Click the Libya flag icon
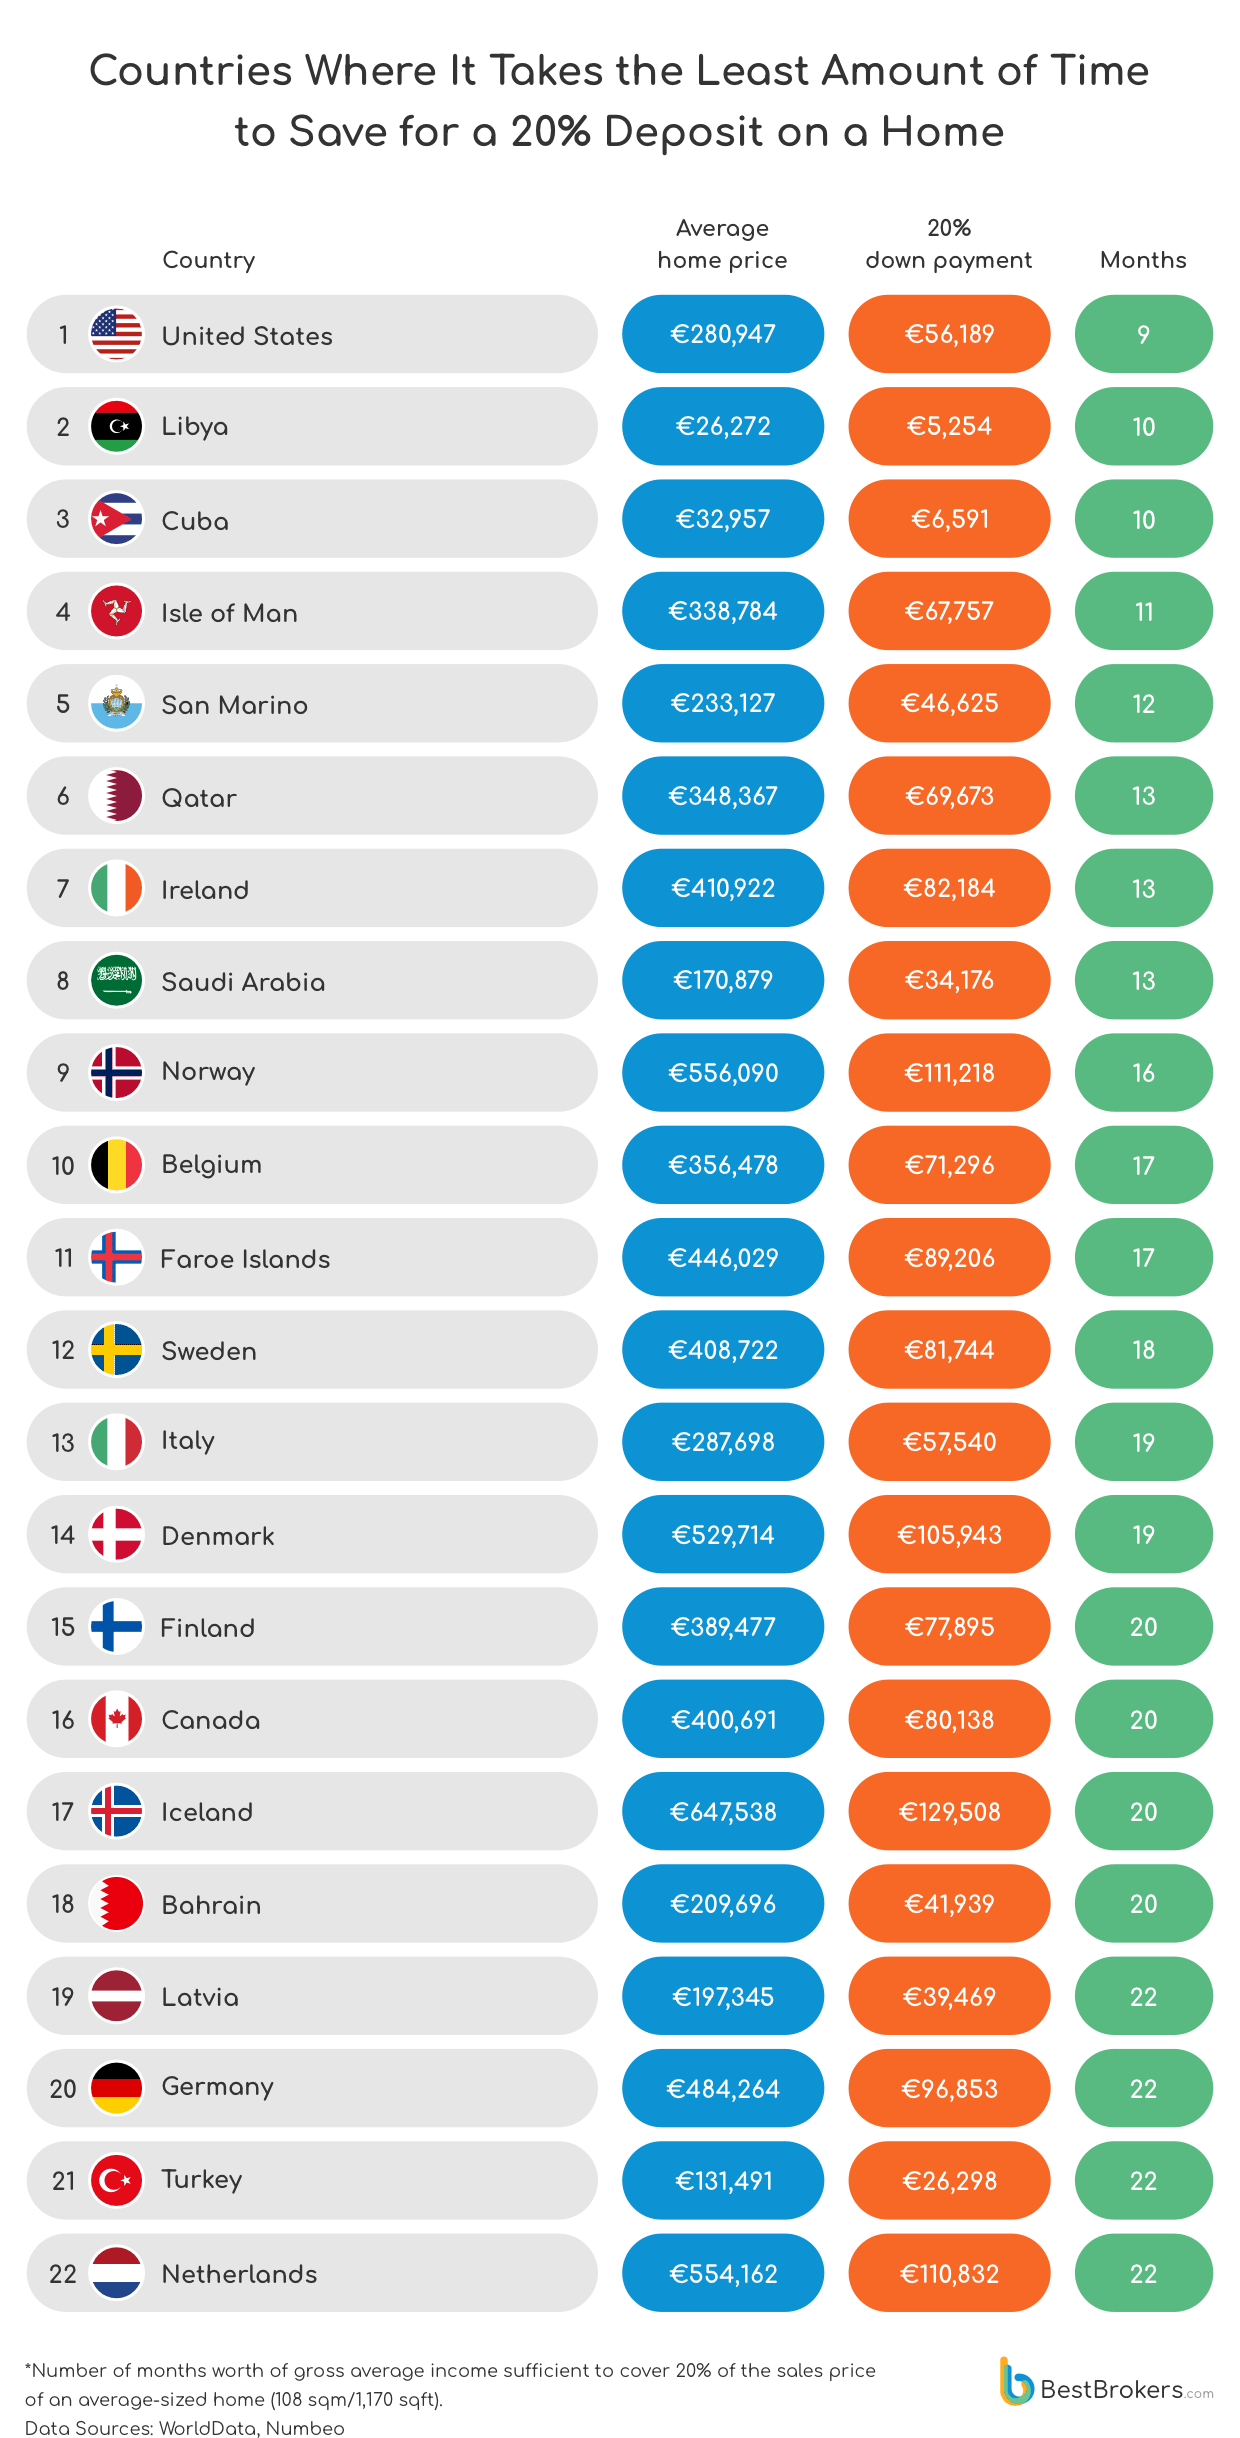 [116, 426]
